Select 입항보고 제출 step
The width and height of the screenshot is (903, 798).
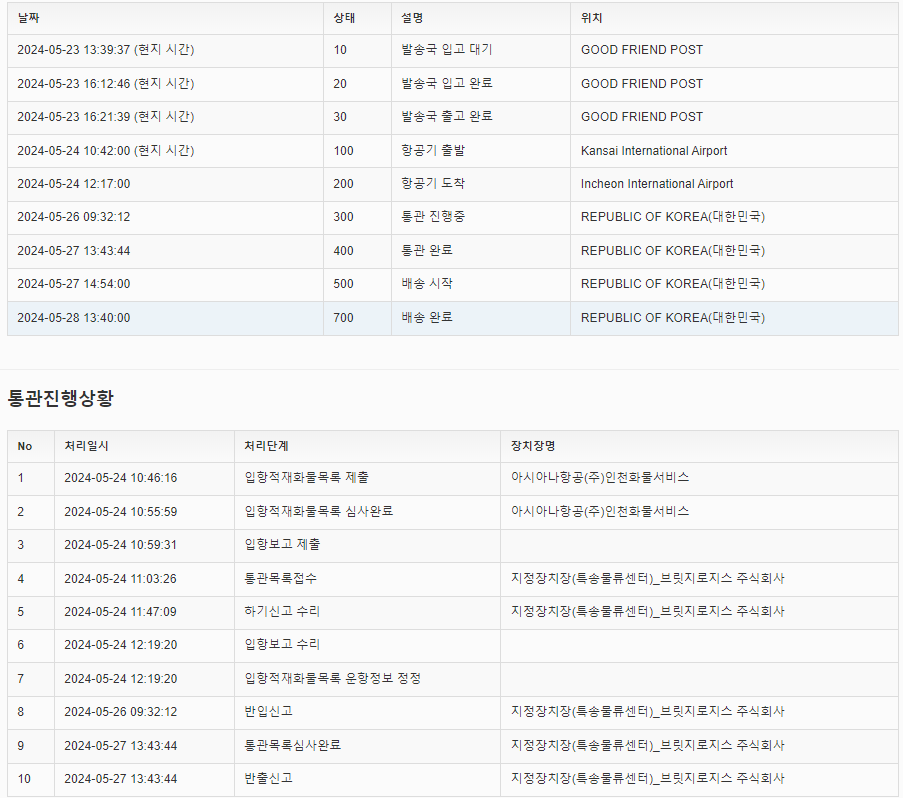coord(282,544)
